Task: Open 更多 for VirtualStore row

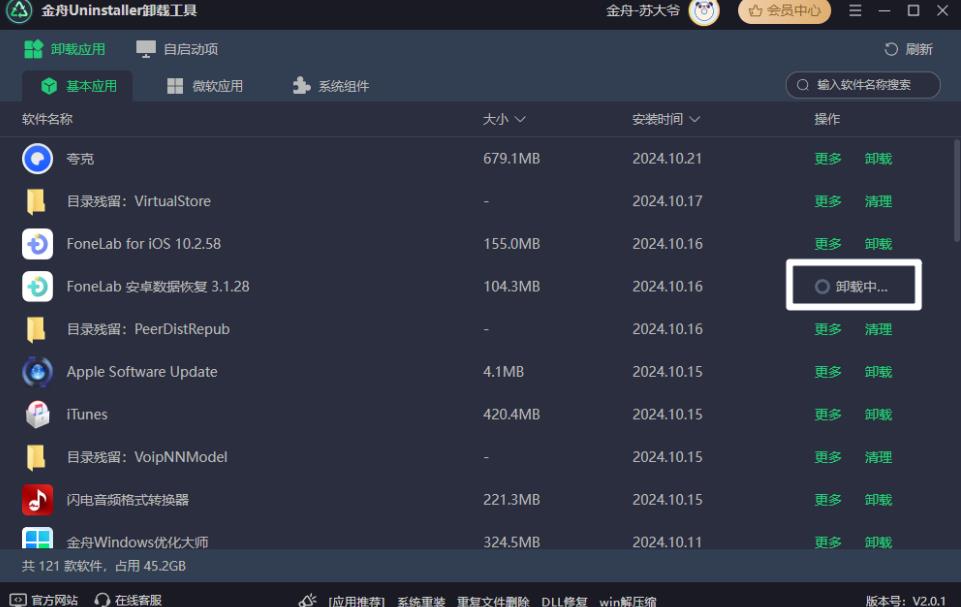Action: 827,201
